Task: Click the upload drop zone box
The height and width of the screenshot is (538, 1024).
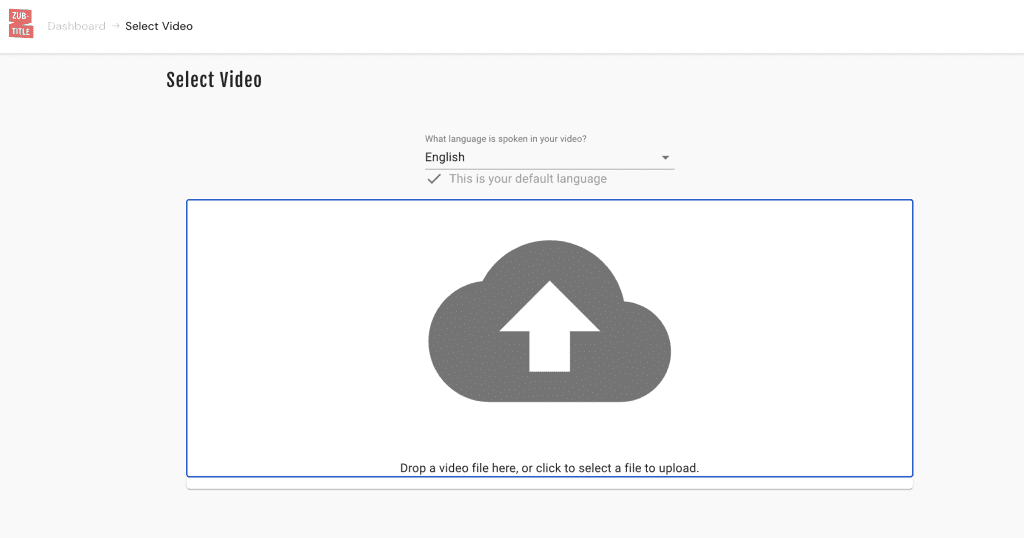Action: pos(549,338)
